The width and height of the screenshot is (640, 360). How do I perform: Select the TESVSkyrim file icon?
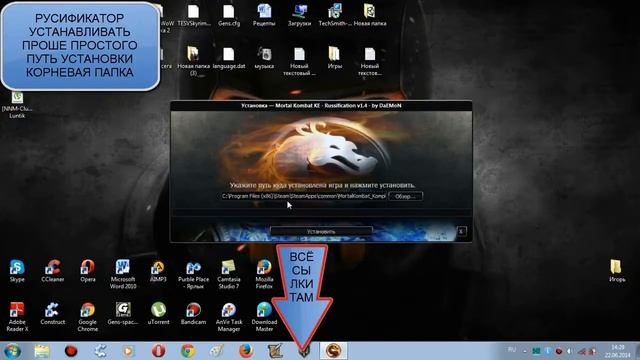[x=193, y=15]
